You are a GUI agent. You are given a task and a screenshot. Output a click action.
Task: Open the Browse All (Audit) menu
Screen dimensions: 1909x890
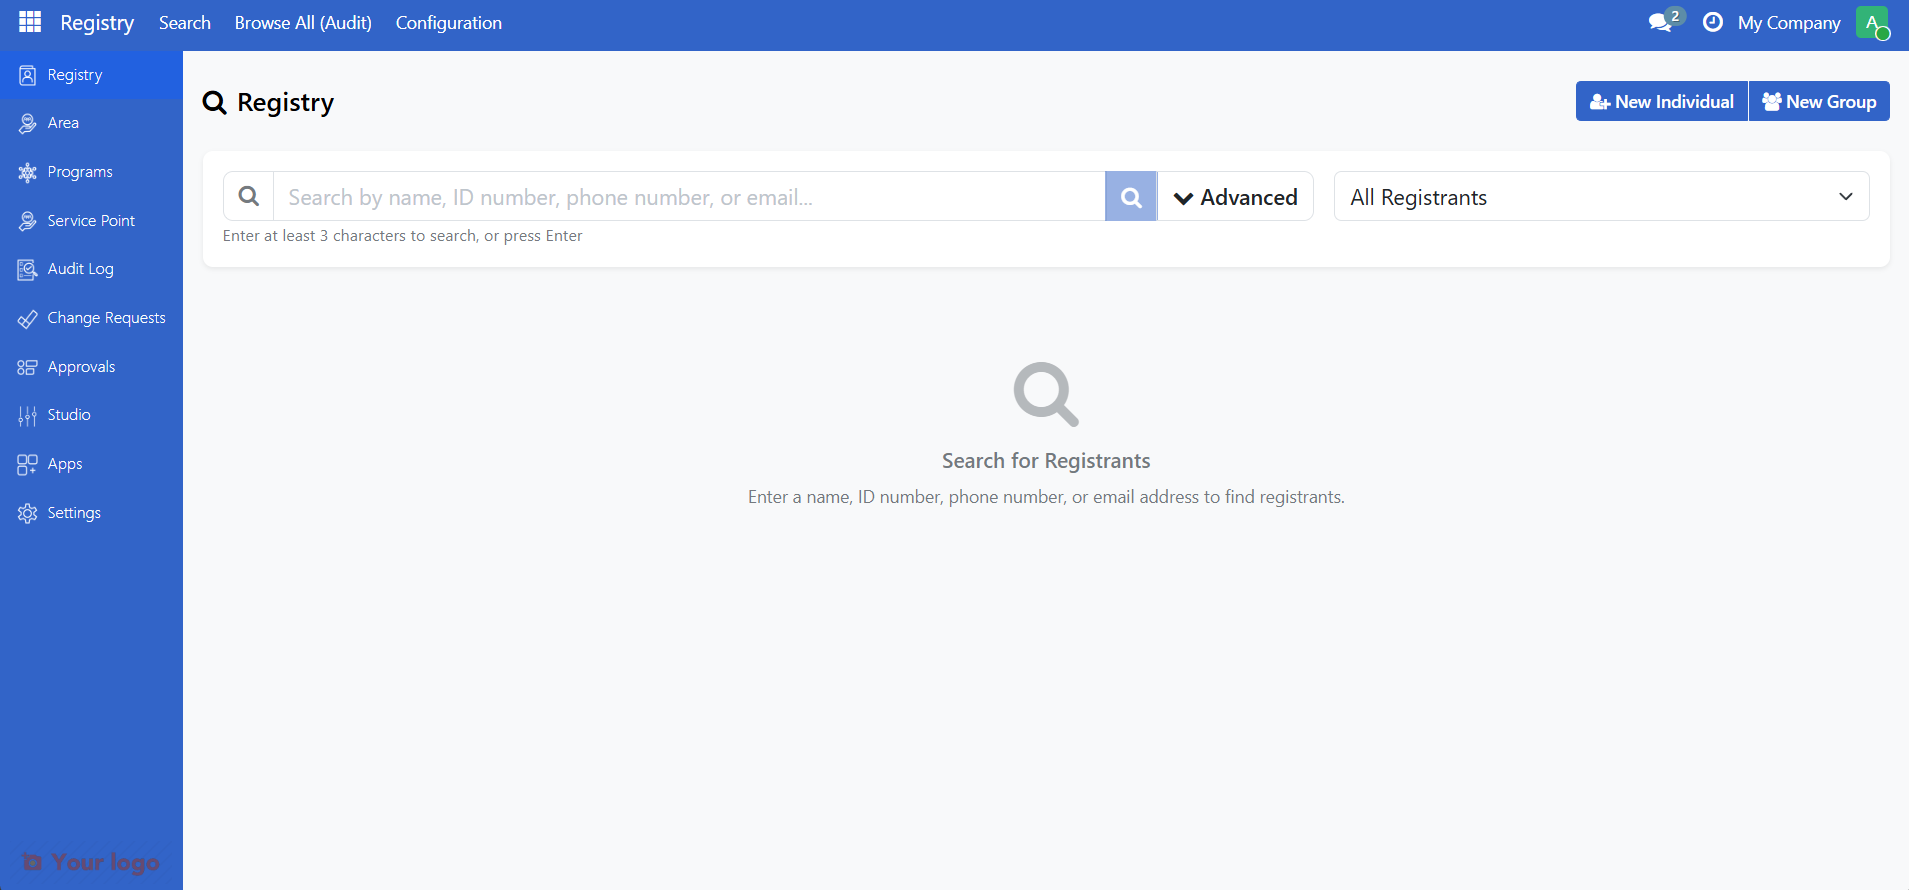pyautogui.click(x=303, y=22)
